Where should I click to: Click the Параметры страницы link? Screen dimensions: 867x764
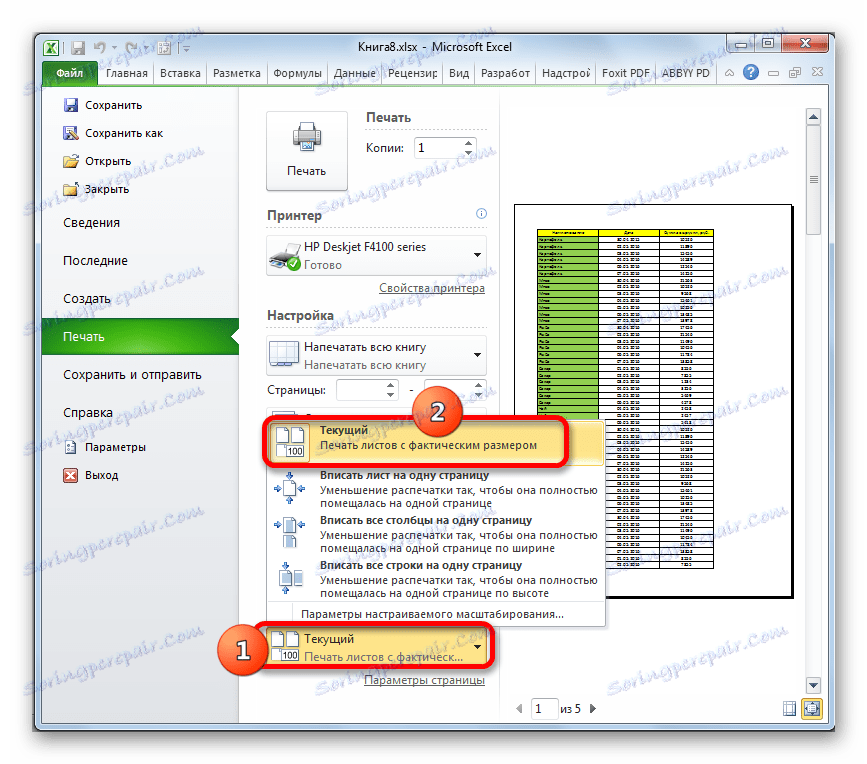[x=424, y=681]
